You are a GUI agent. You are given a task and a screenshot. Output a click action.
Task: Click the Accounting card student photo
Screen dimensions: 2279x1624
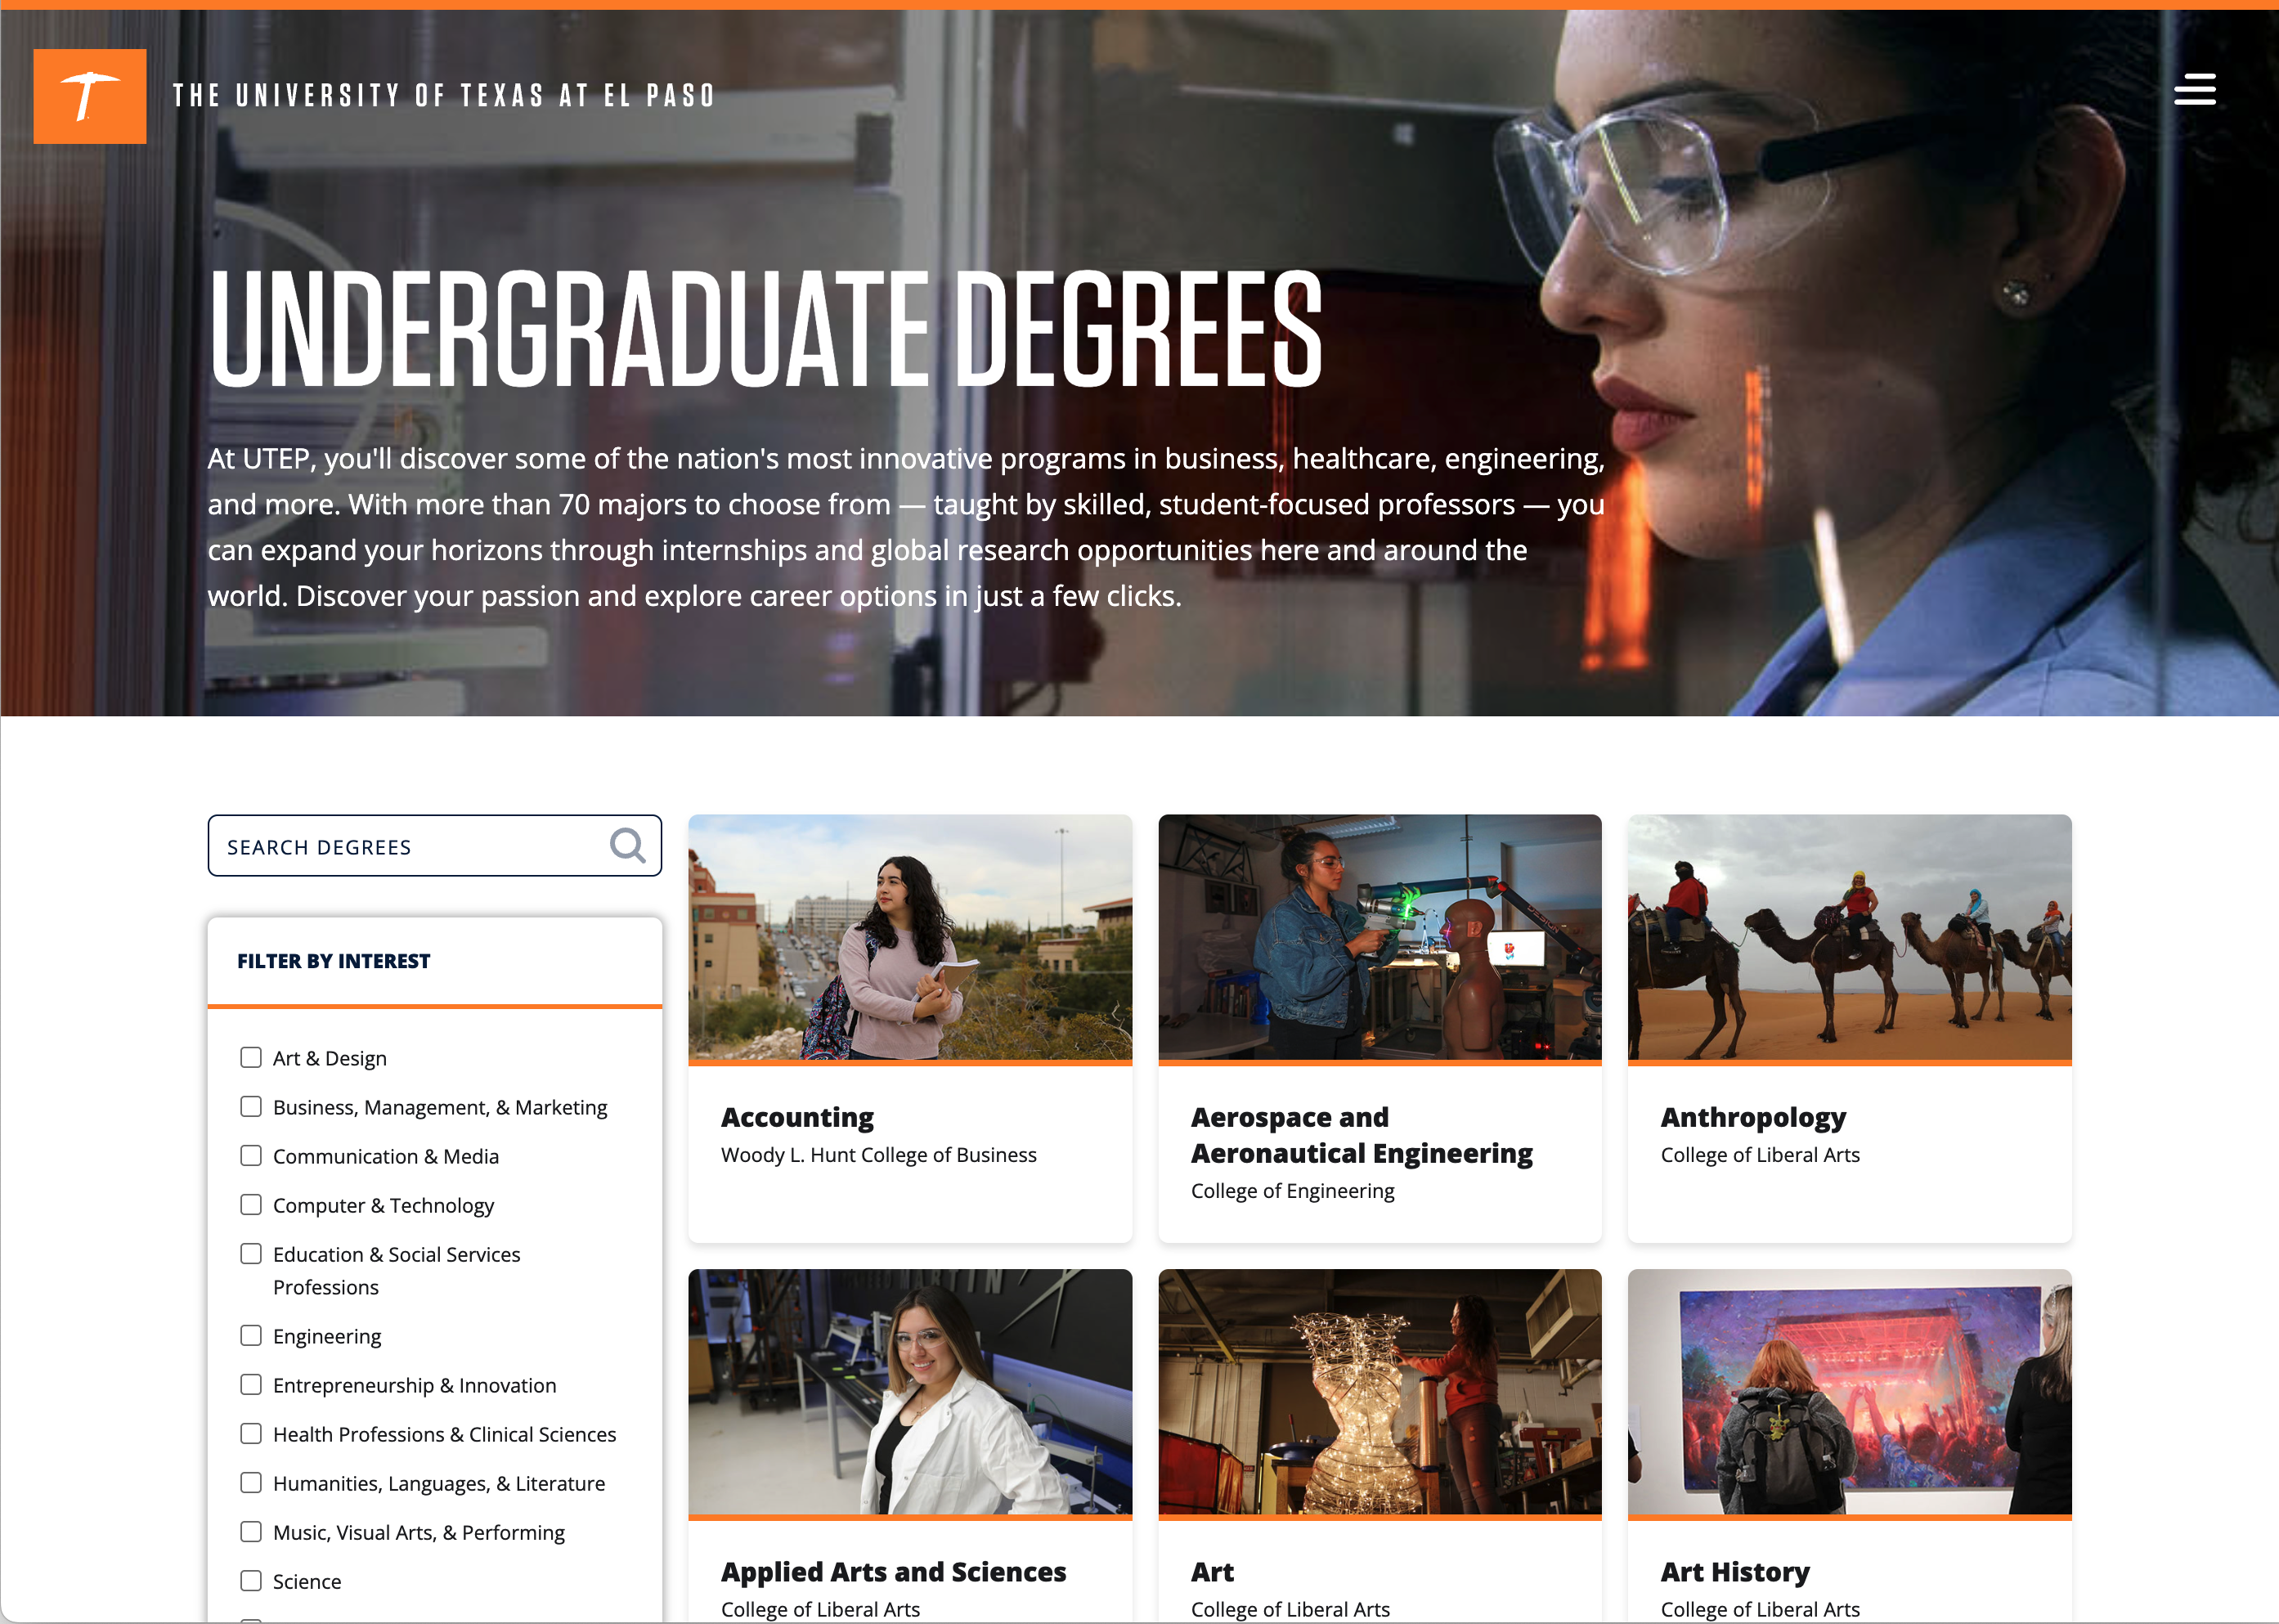click(x=909, y=937)
